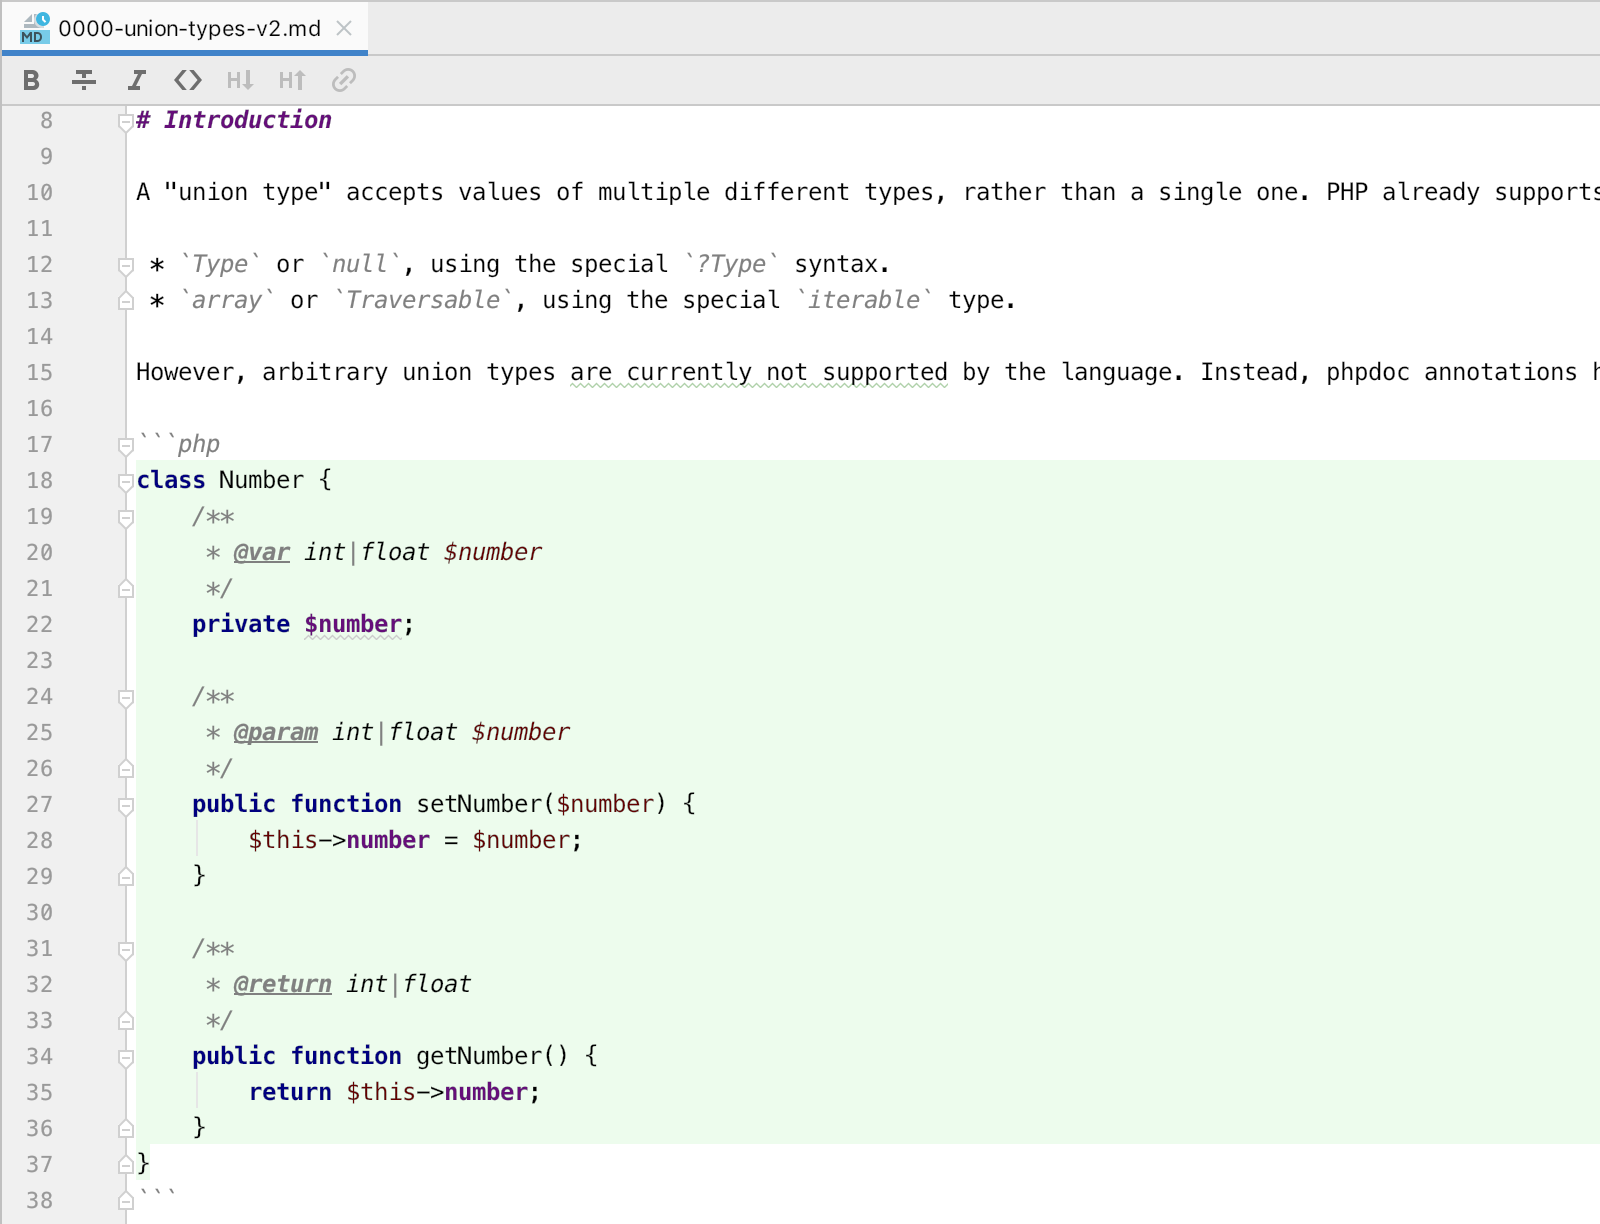Click the '# Introduction' heading text
Screen dimensions: 1600x1224
point(234,120)
